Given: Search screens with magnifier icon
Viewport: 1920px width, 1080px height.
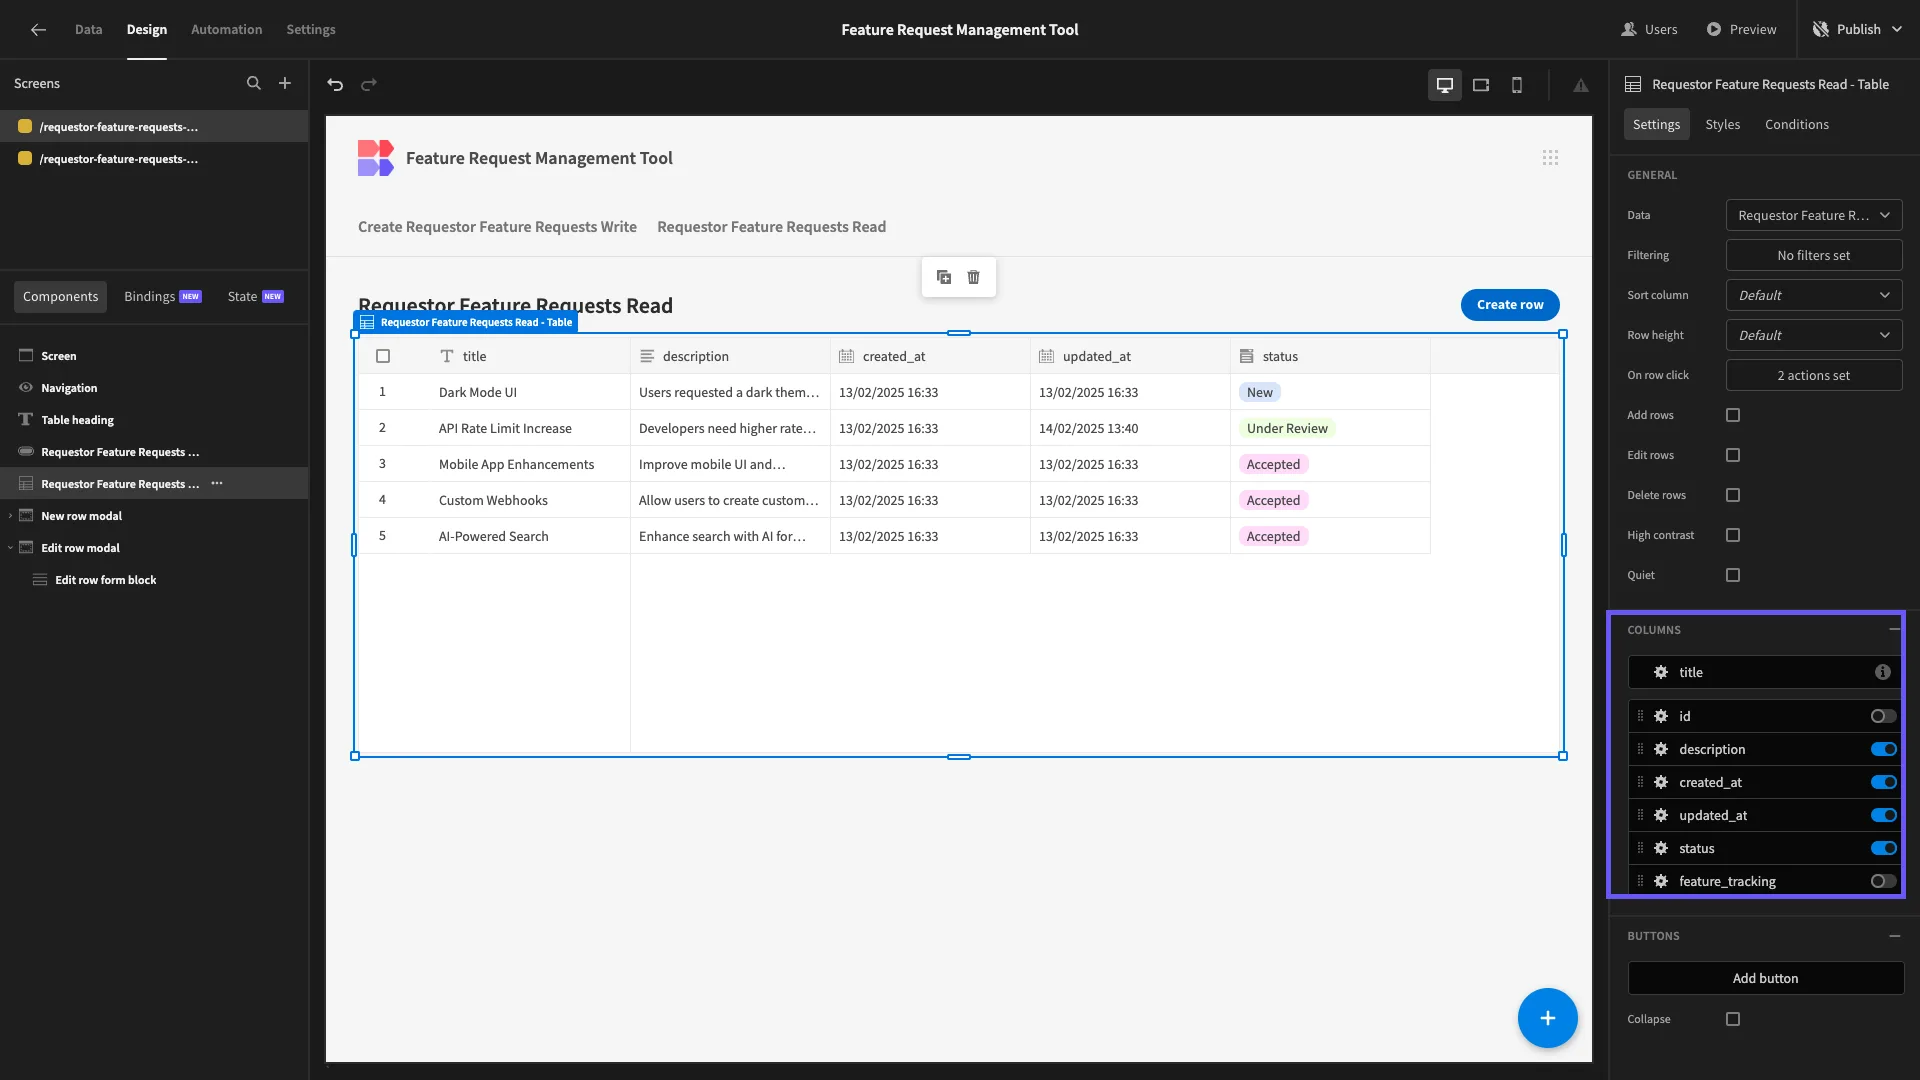Looking at the screenshot, I should pyautogui.click(x=254, y=83).
